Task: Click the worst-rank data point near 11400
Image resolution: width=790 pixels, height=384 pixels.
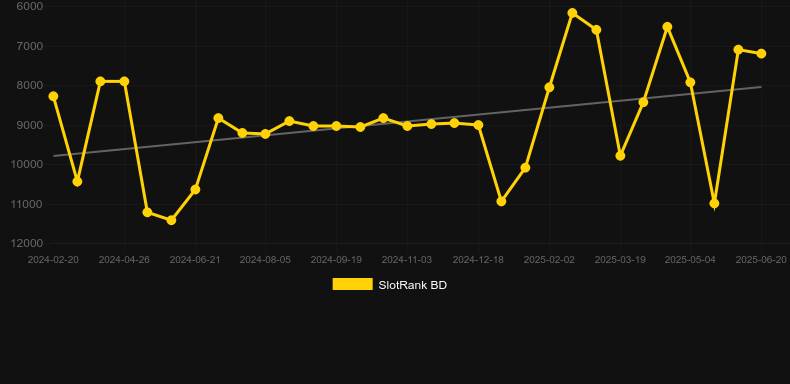Action: pos(171,220)
